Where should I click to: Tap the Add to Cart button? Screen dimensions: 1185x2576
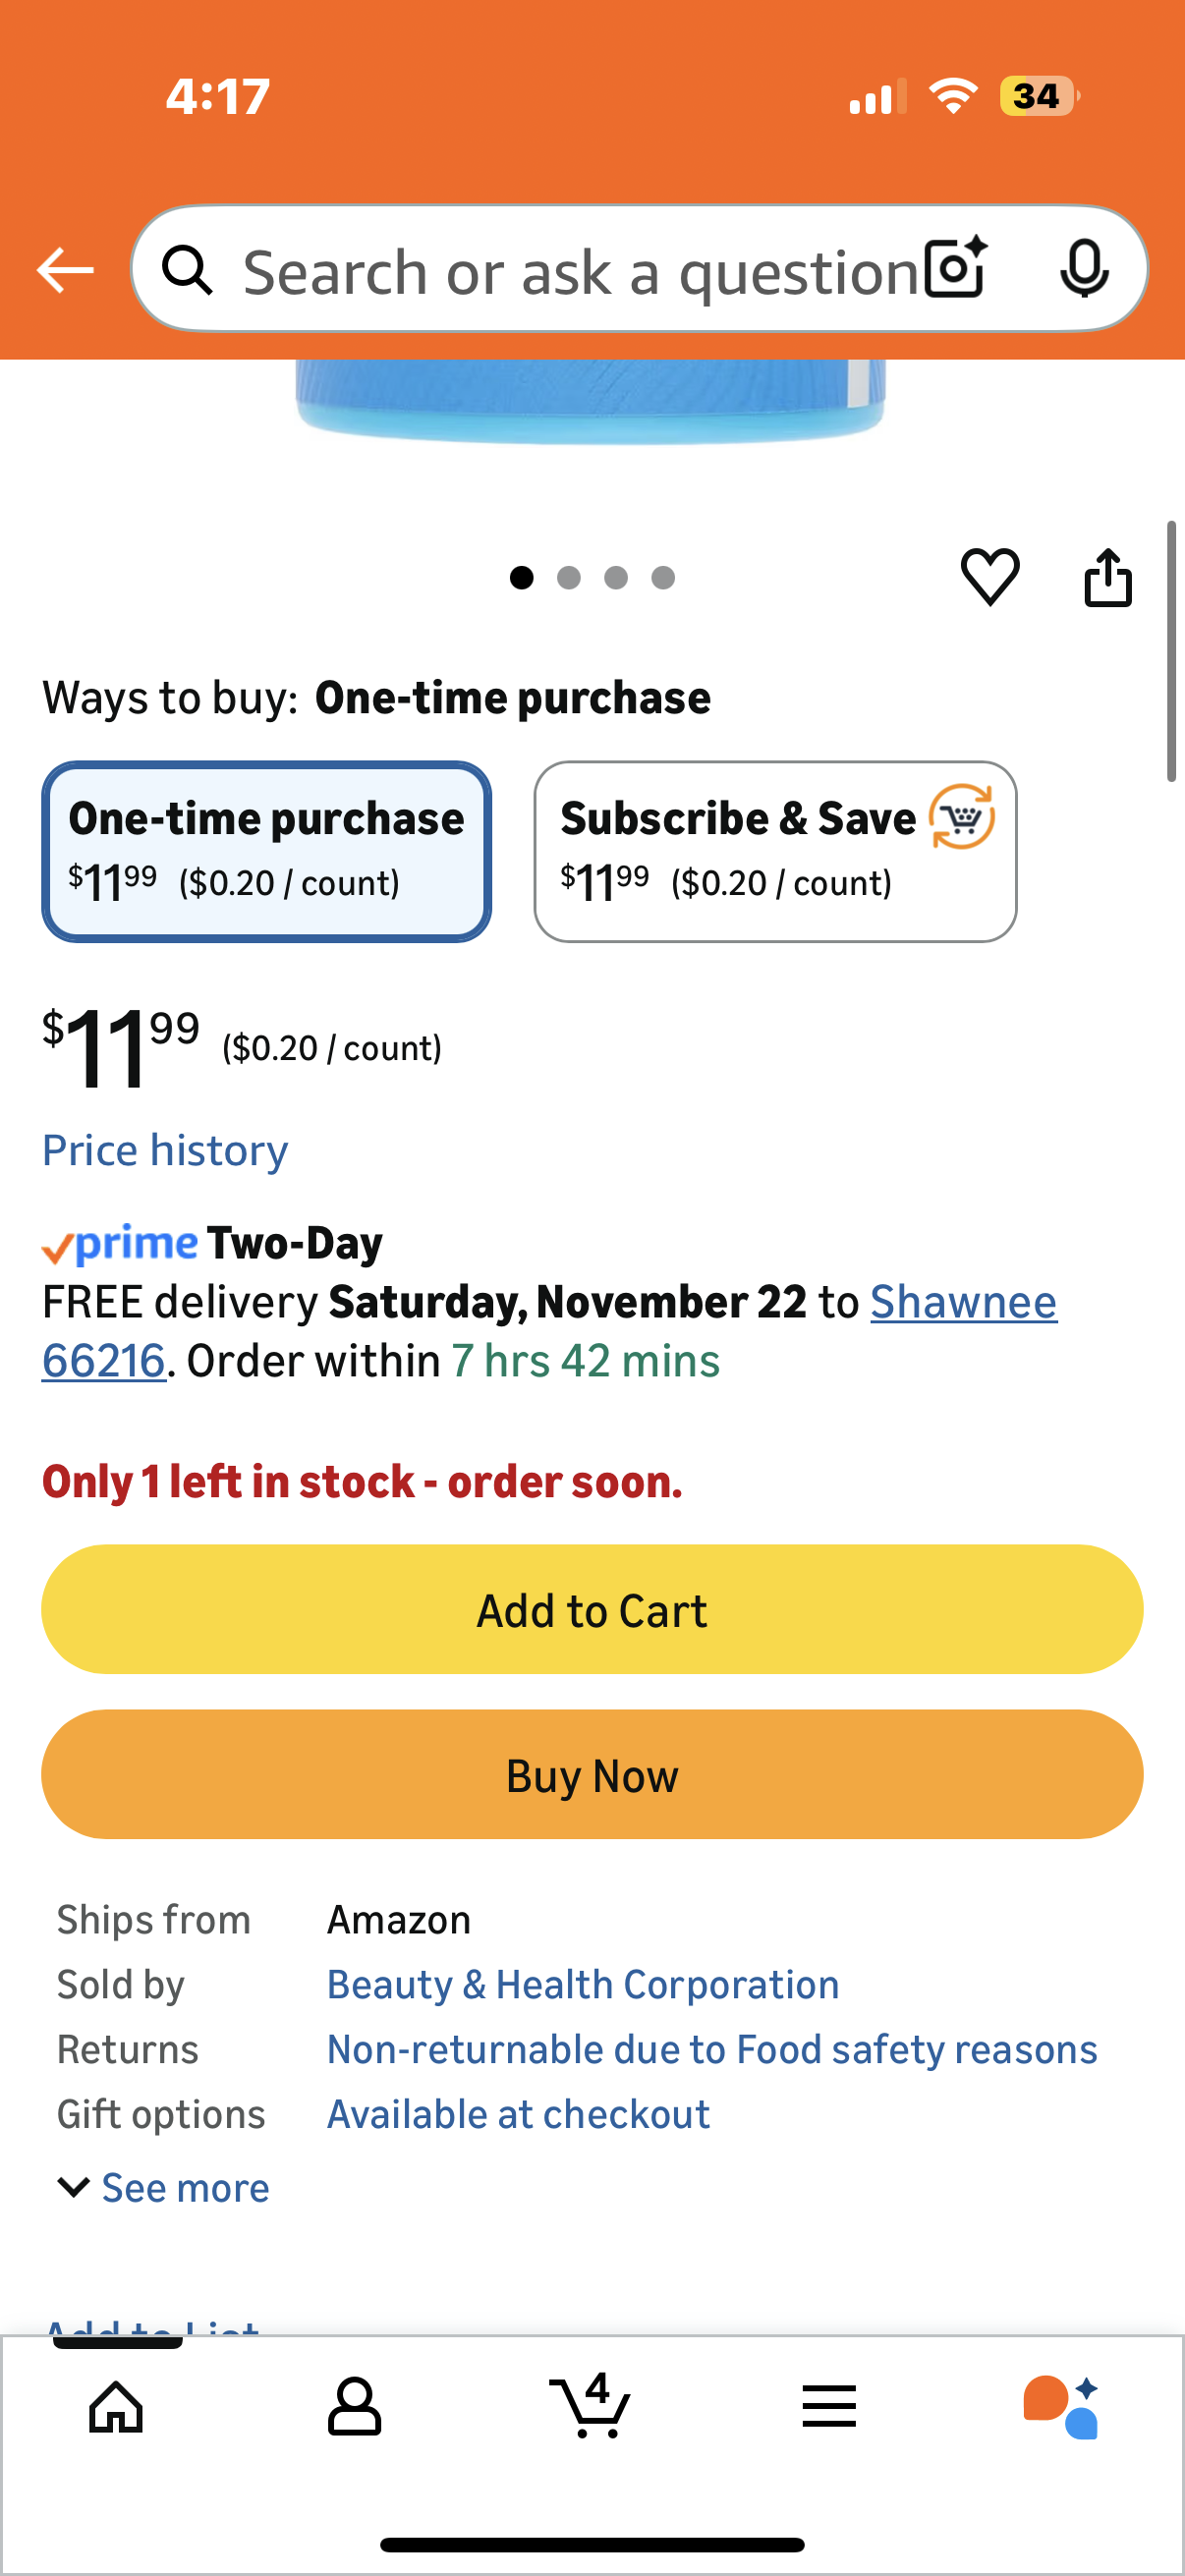tap(592, 1609)
